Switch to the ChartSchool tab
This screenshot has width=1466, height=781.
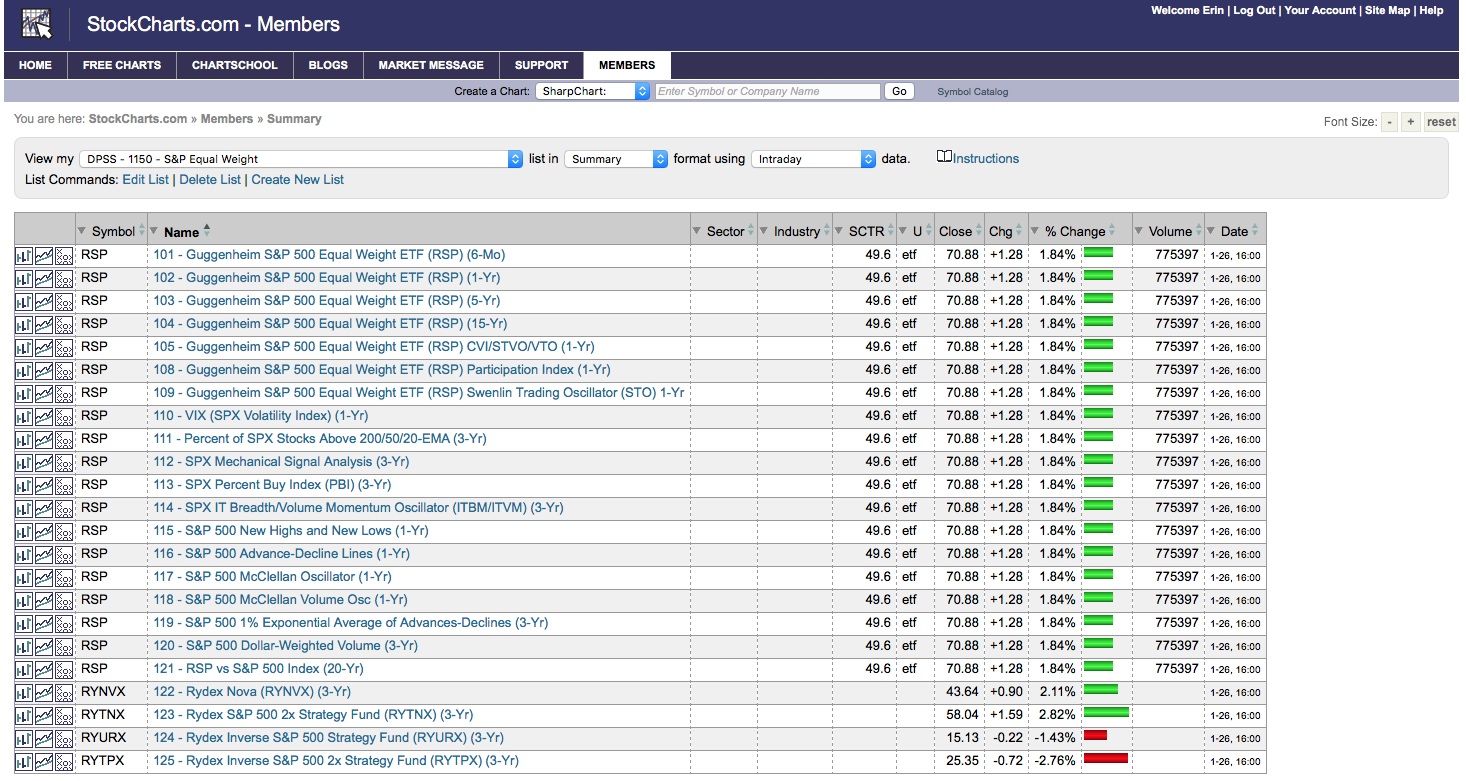(234, 65)
